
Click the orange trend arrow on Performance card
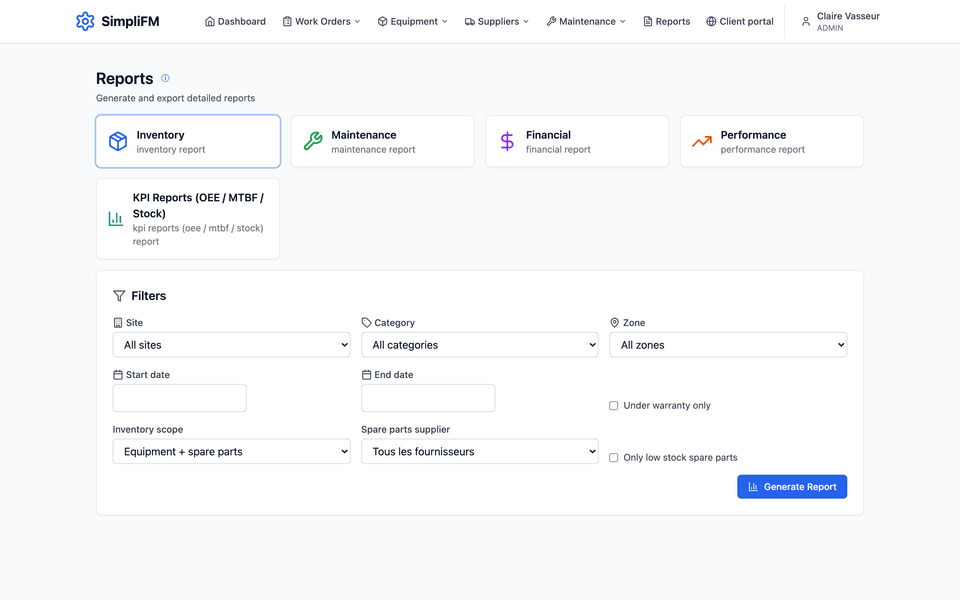click(702, 141)
